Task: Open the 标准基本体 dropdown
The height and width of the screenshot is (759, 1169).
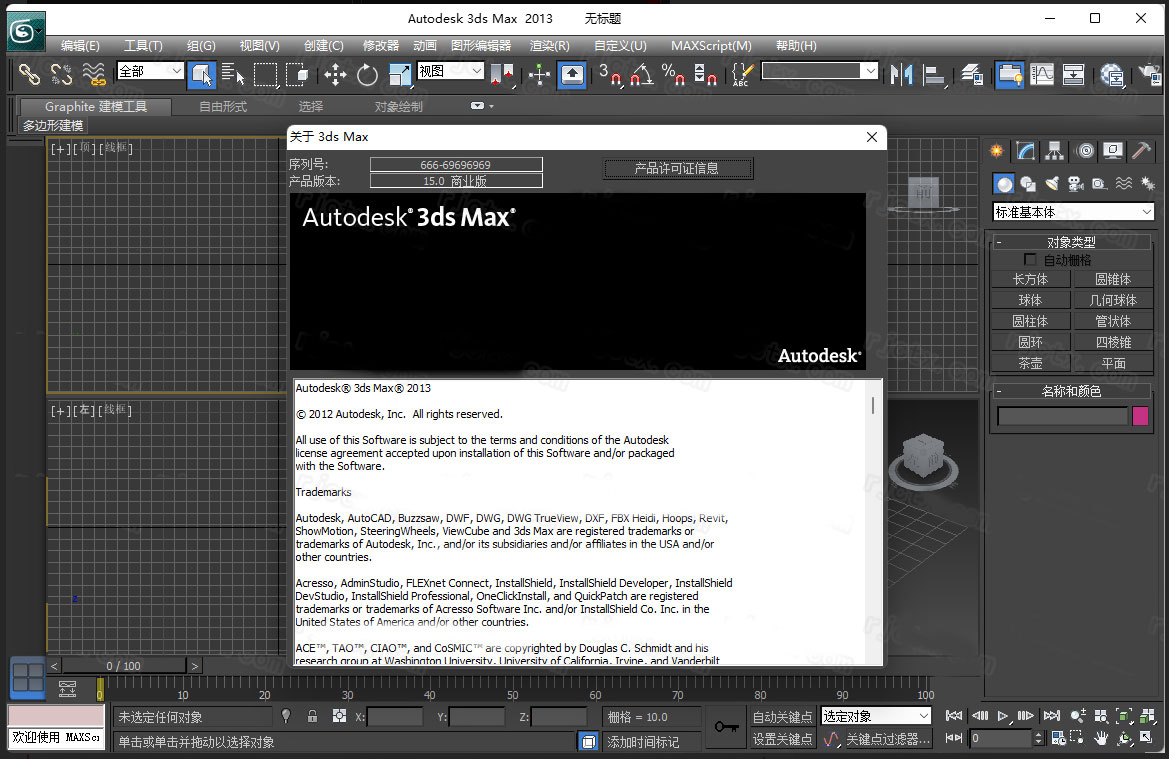Action: 1071,211
